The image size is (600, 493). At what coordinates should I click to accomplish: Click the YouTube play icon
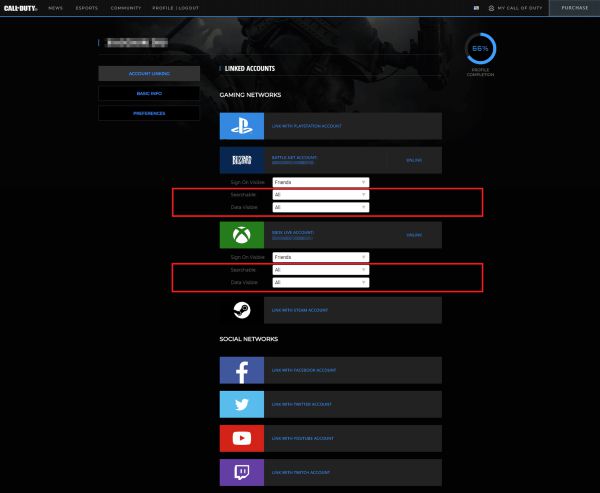click(242, 438)
